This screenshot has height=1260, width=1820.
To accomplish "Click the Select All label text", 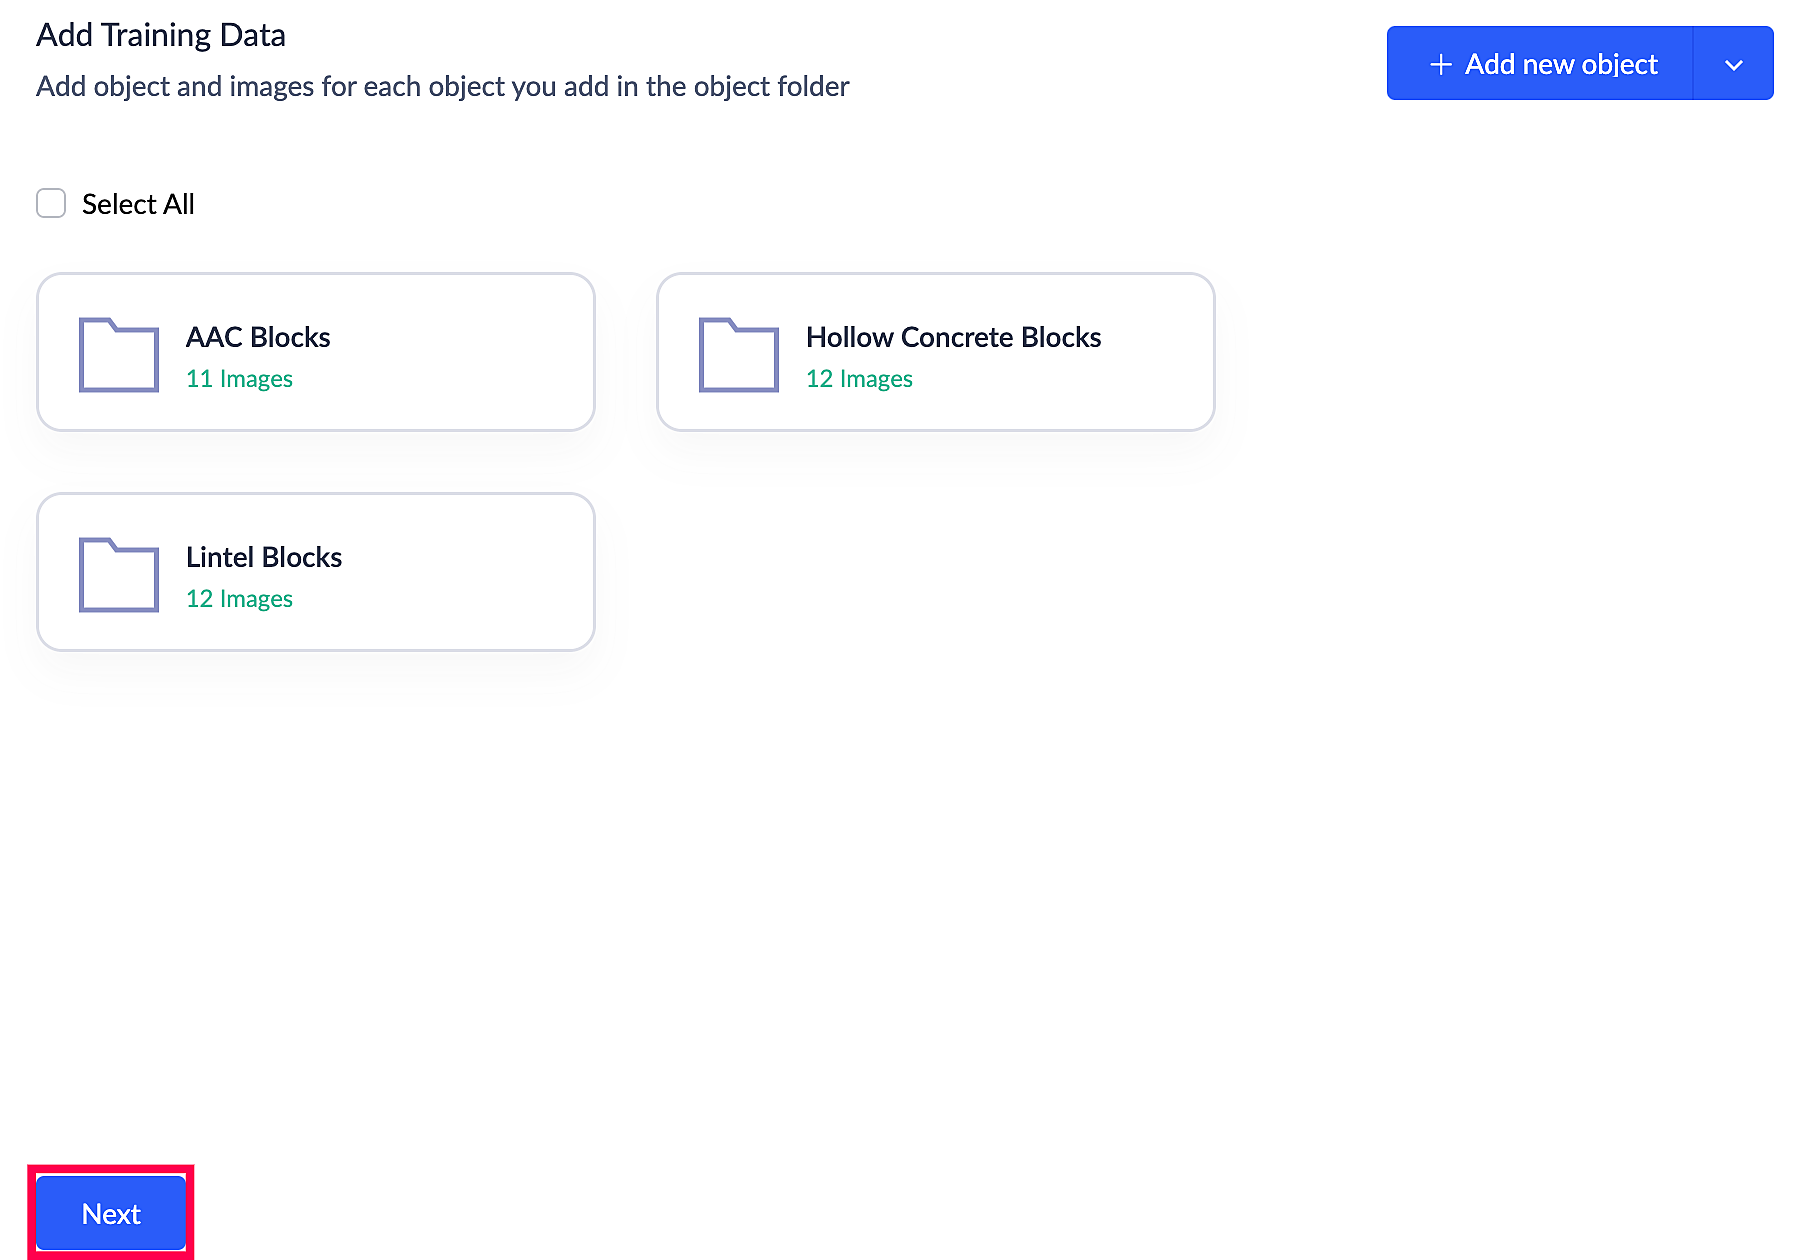I will 138,204.
